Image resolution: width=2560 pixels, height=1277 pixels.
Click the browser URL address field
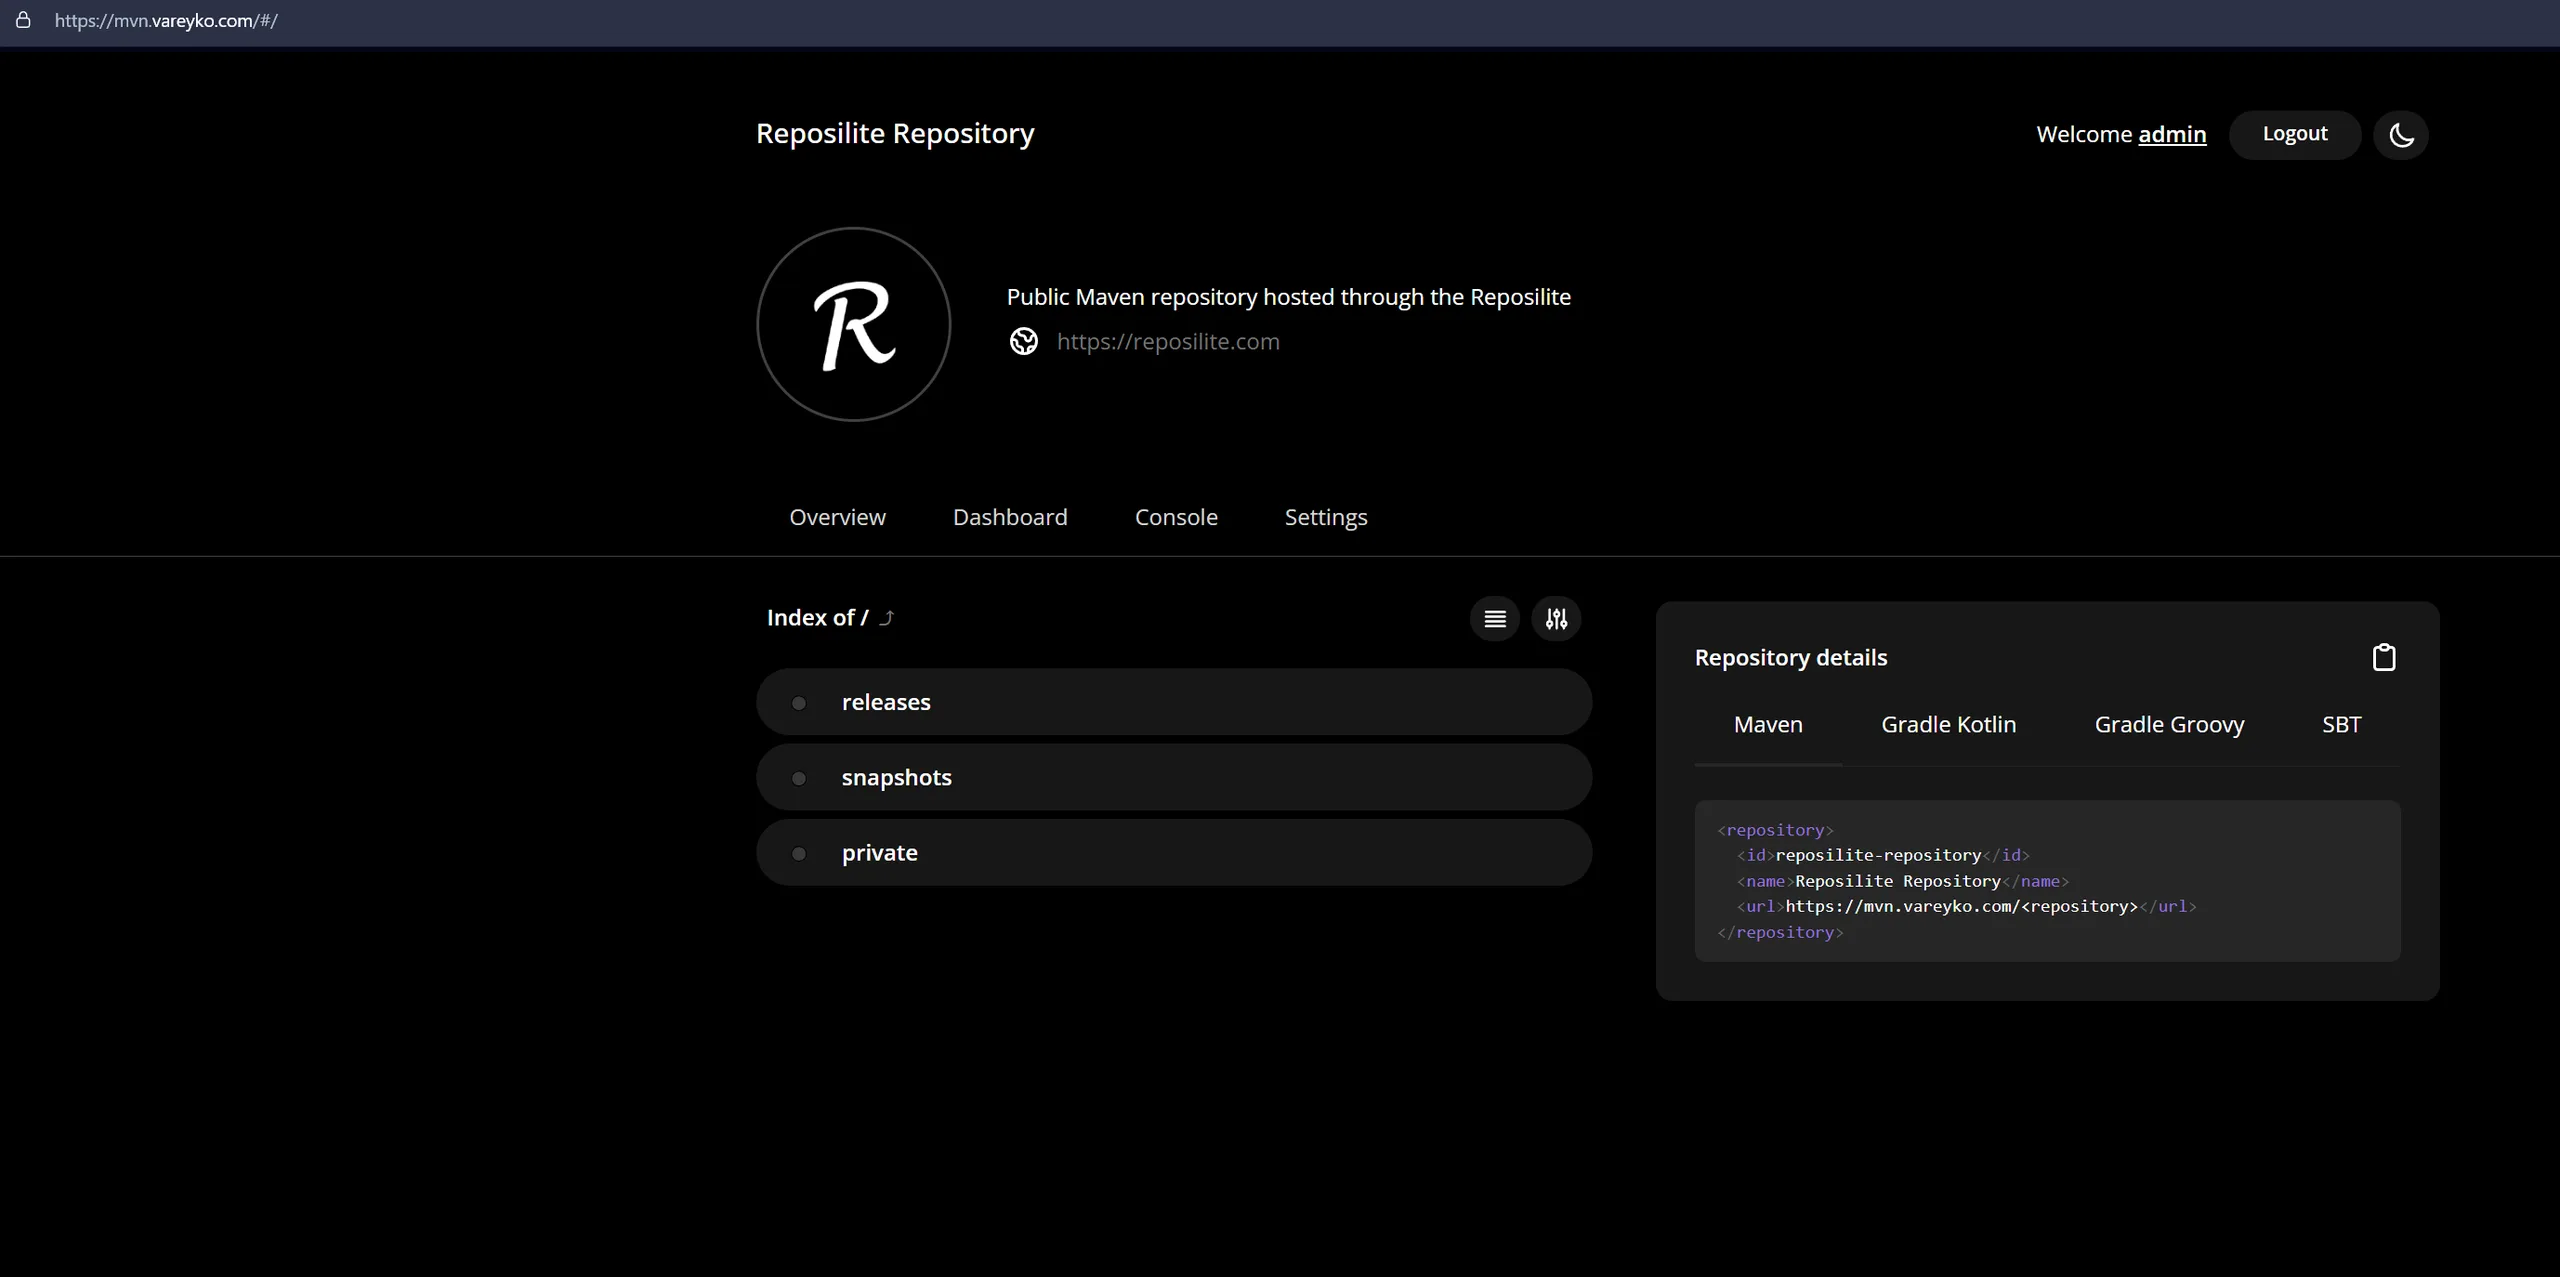(x=166, y=20)
